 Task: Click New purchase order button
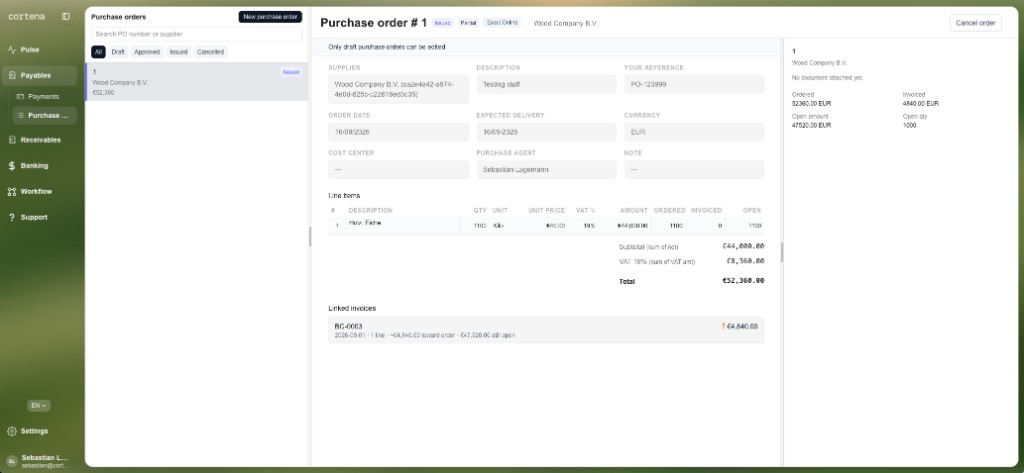point(270,17)
